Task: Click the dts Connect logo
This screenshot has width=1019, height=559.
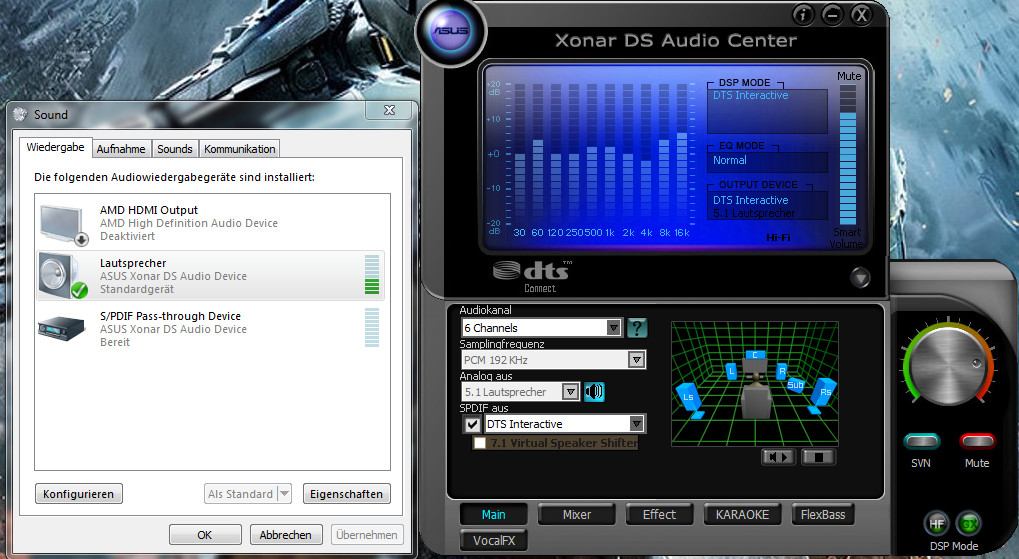Action: [533, 276]
